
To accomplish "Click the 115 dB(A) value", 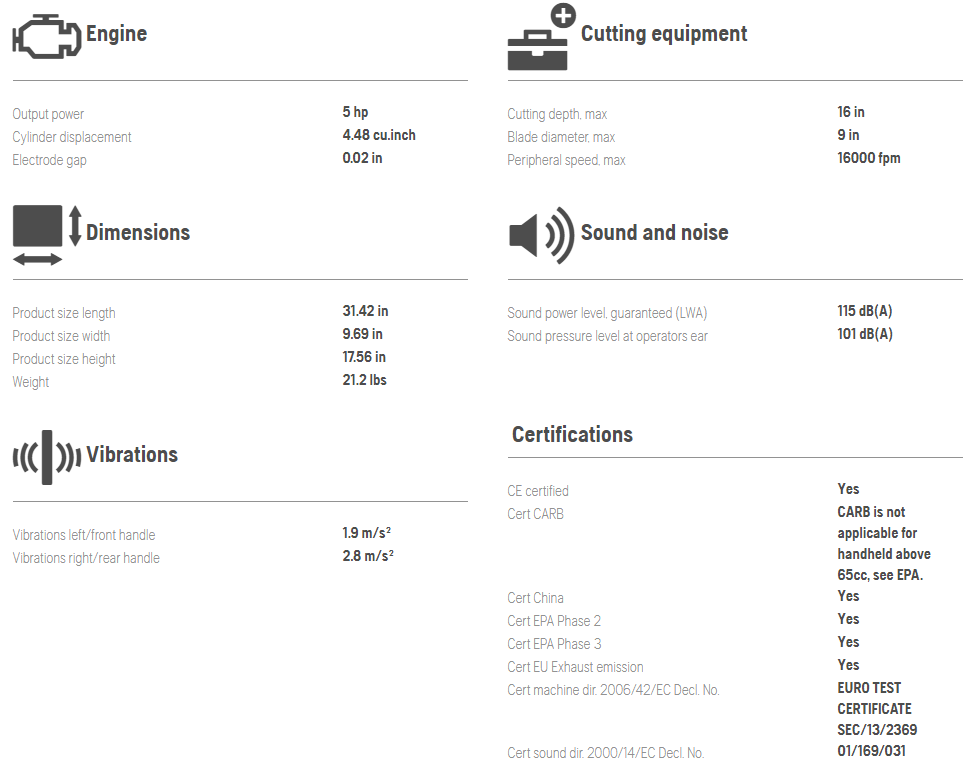I will 865,311.
